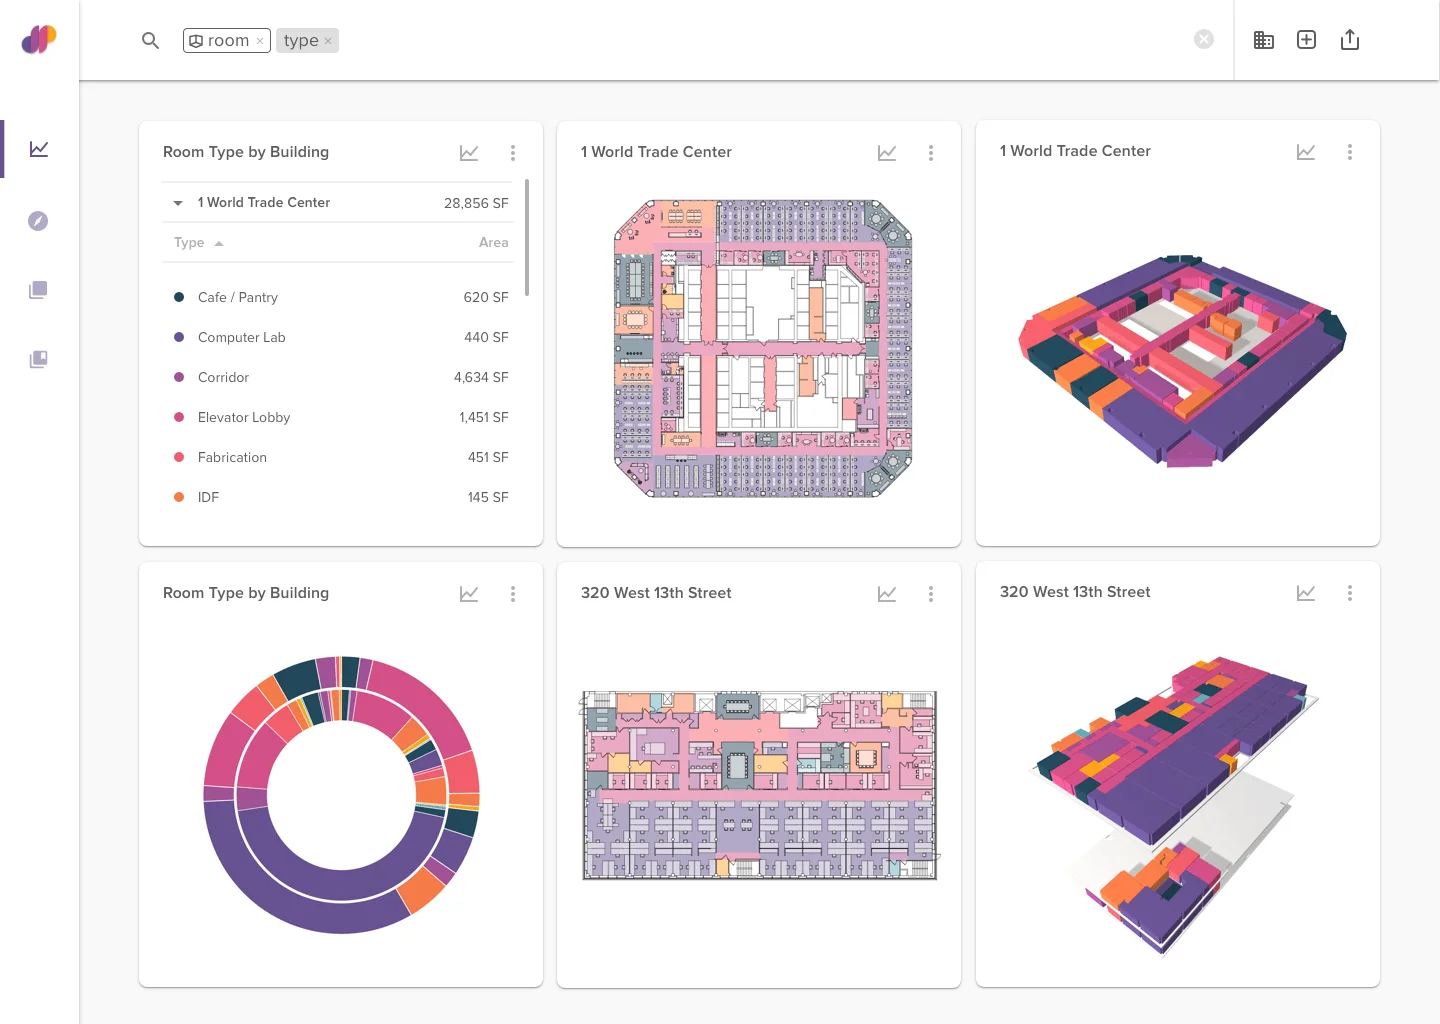Screen dimensions: 1440x1024
Task: Open options menu on 320 West 13th 3D card
Action: click(x=1349, y=593)
